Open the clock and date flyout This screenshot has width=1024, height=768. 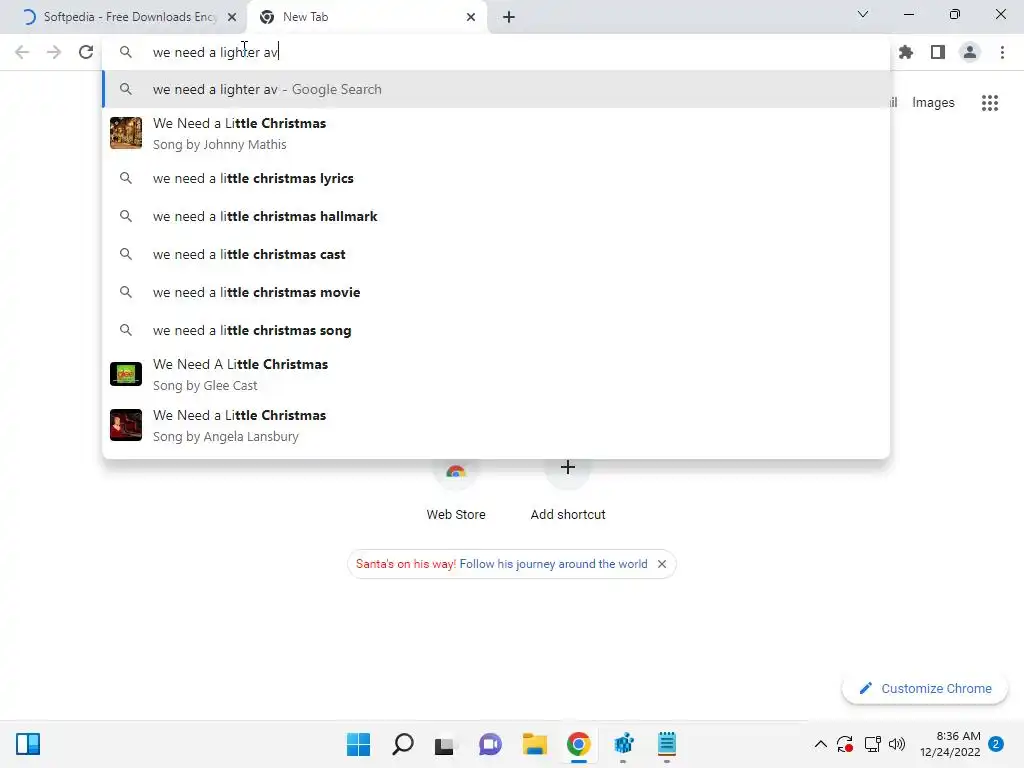(950, 744)
